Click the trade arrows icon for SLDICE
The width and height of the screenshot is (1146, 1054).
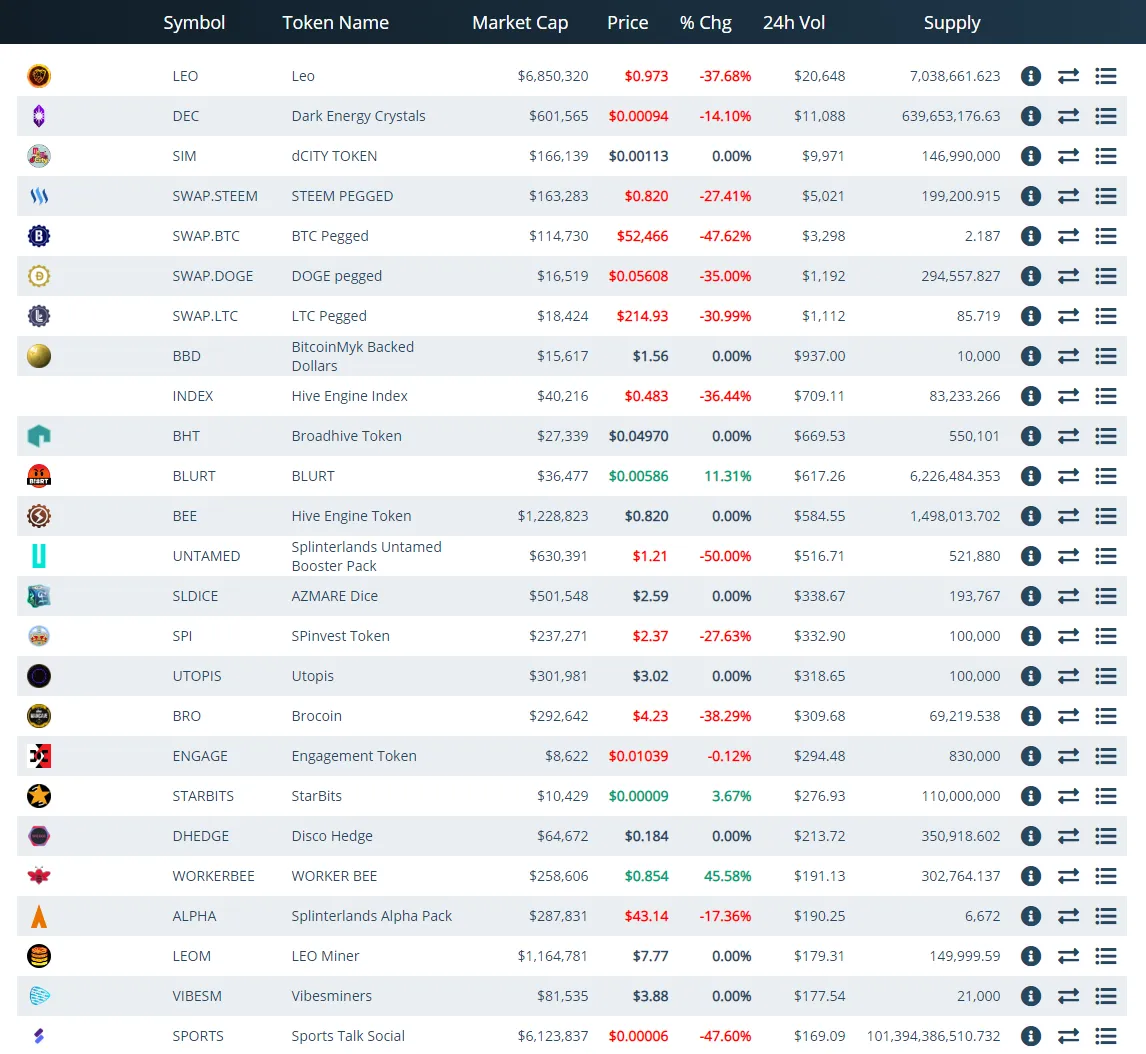point(1069,596)
